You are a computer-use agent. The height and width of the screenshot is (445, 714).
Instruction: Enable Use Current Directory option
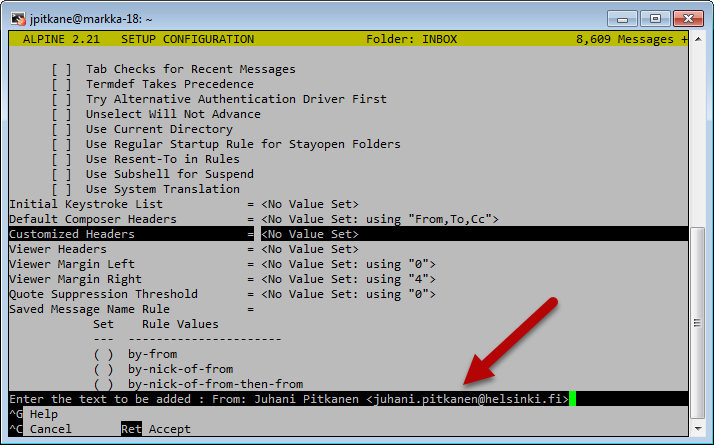(61, 129)
